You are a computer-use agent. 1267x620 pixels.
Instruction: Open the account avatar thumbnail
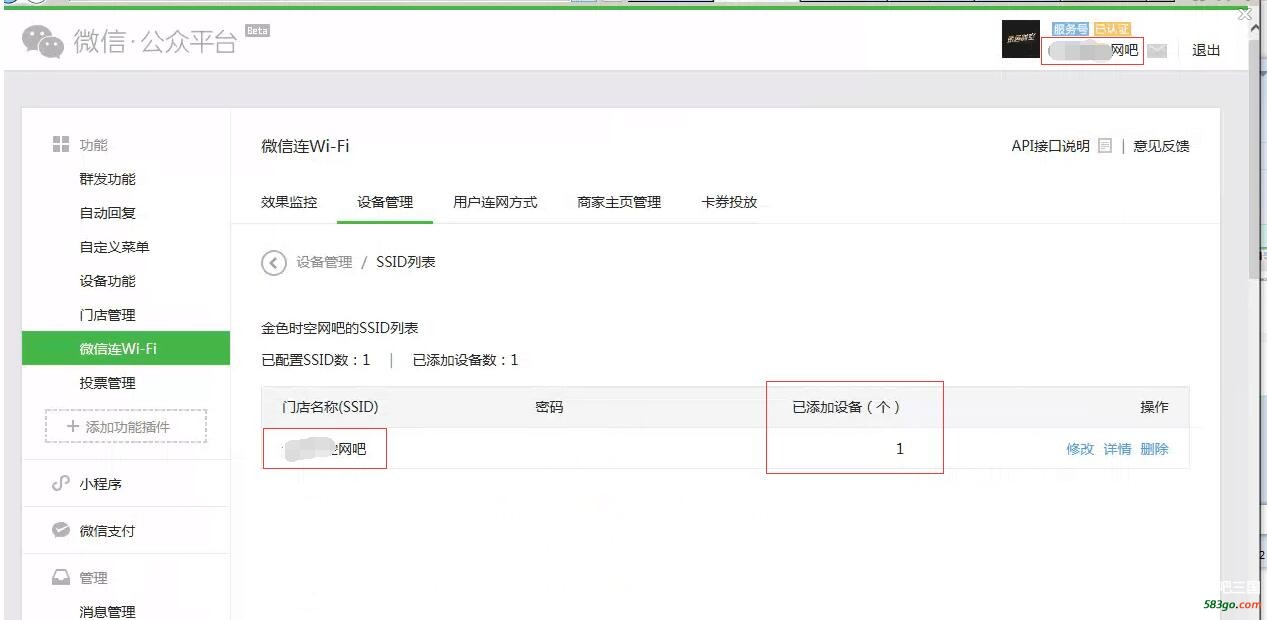pos(1020,39)
